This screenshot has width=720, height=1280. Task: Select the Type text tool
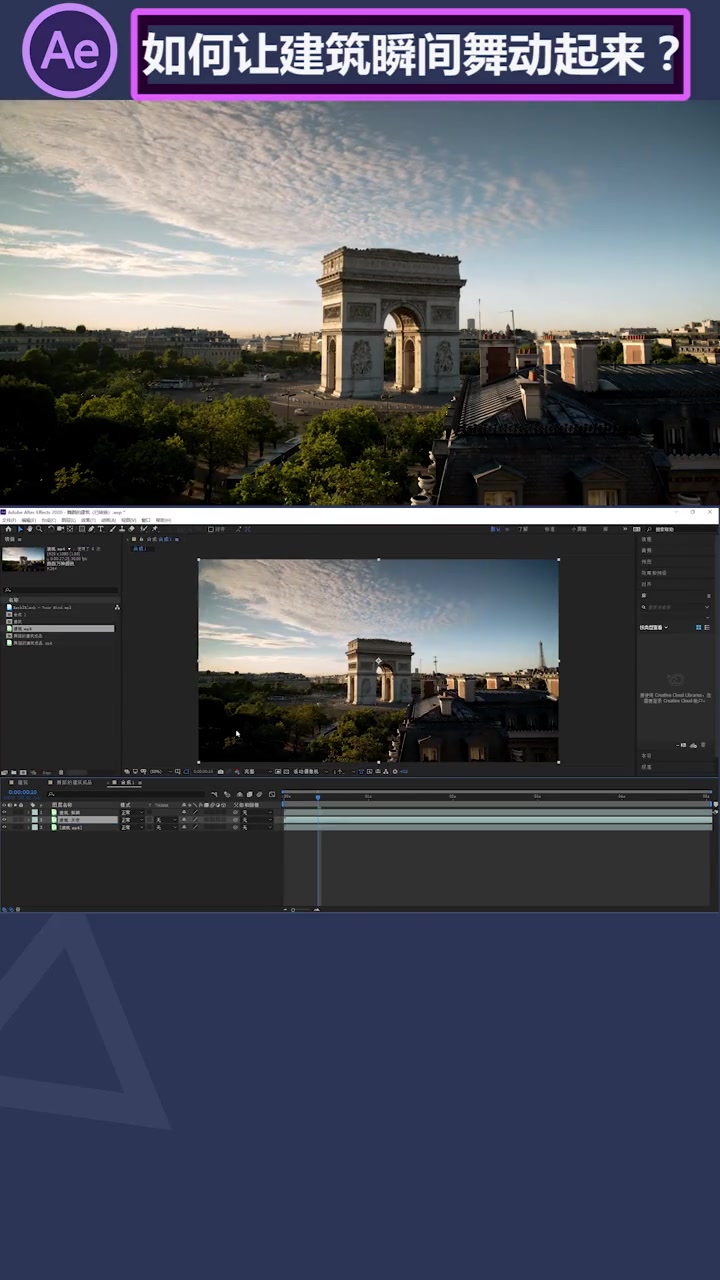pos(101,529)
